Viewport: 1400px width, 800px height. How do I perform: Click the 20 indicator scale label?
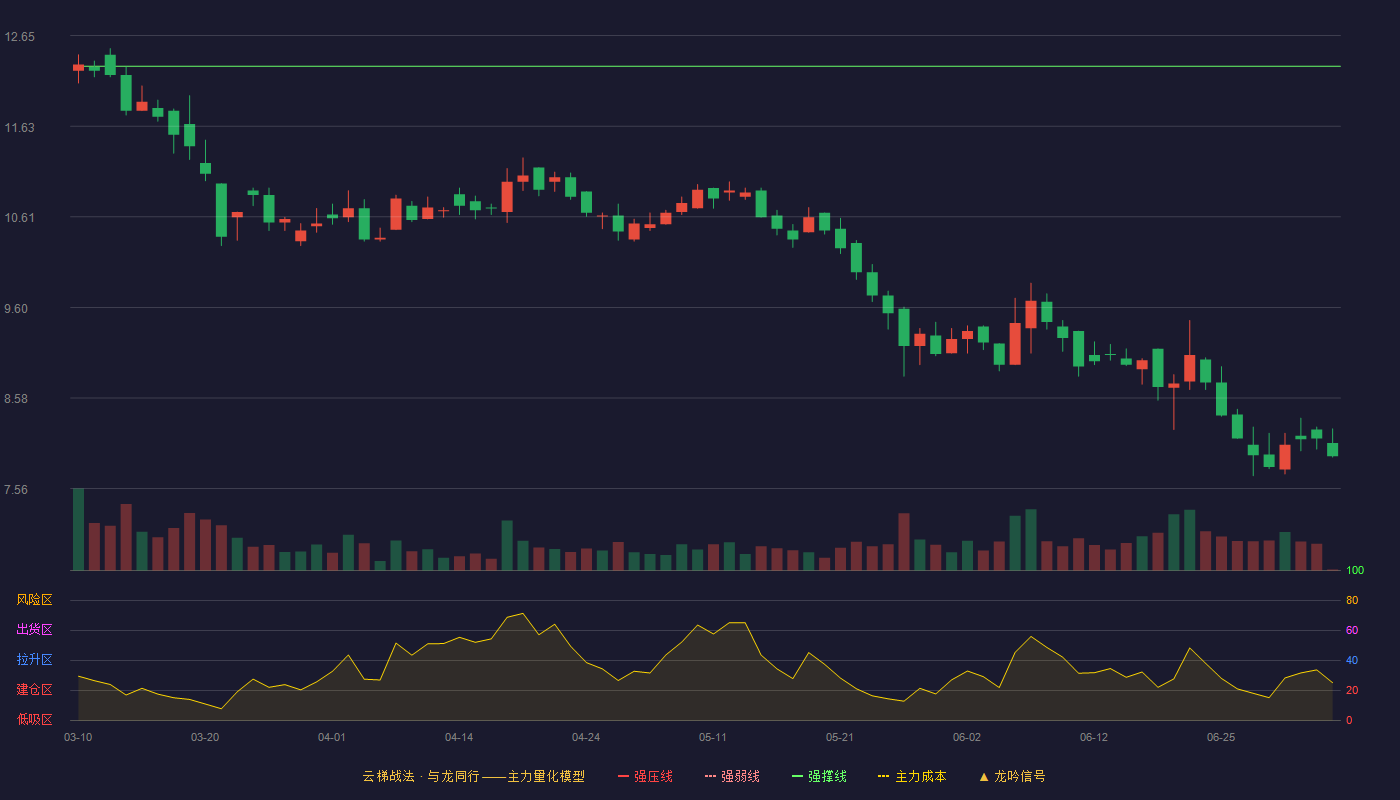1352,690
